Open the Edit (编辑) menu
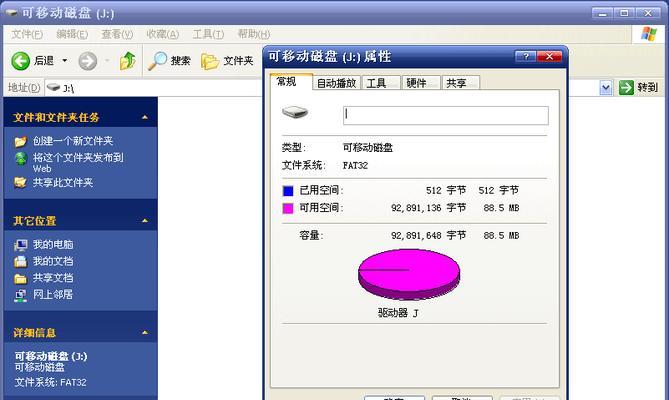 point(72,34)
